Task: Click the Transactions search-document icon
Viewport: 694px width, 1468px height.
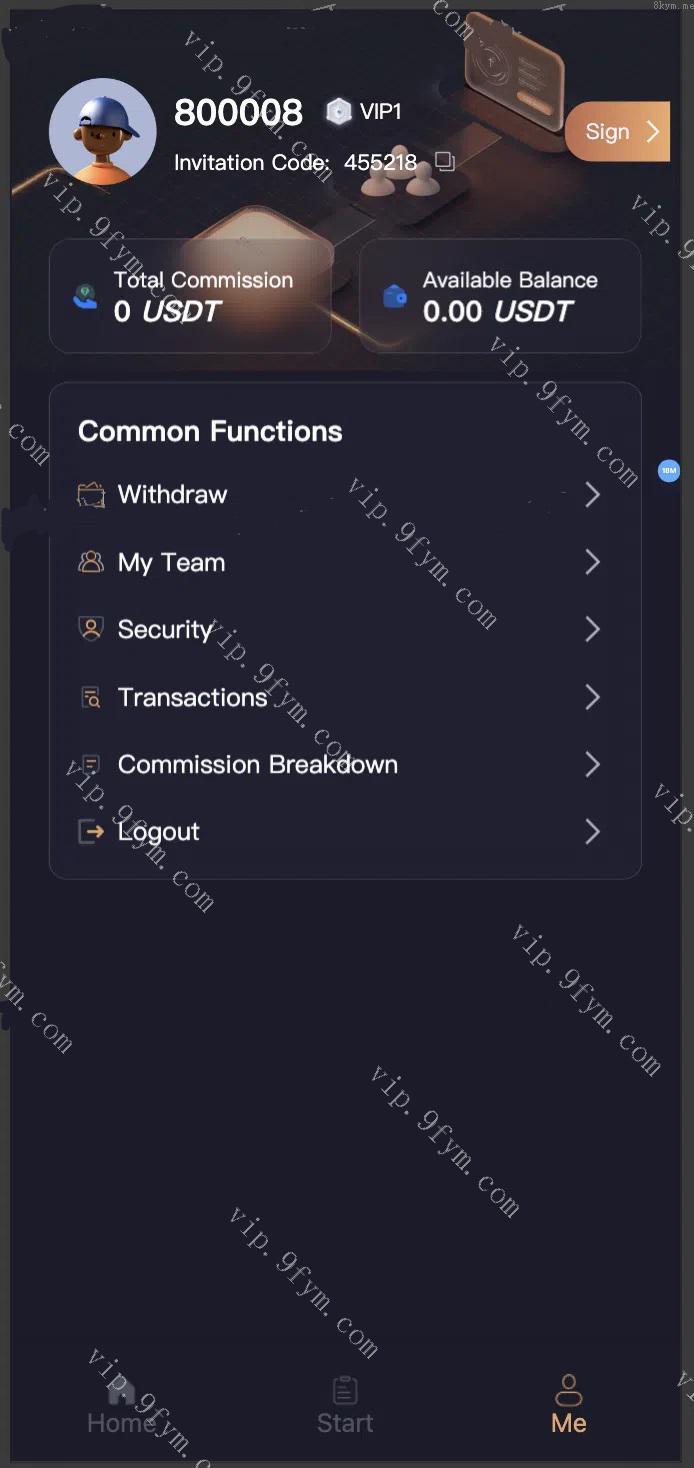Action: [x=91, y=697]
